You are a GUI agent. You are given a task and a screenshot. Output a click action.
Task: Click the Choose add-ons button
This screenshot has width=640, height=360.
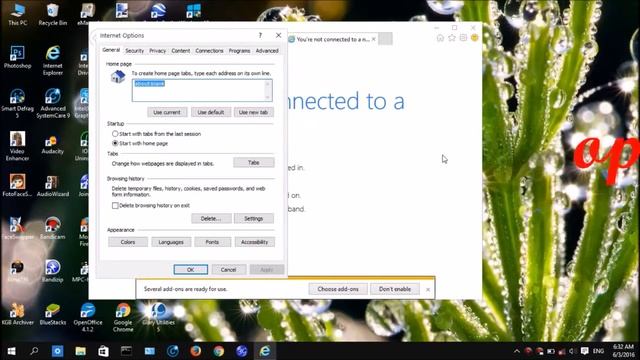point(338,289)
